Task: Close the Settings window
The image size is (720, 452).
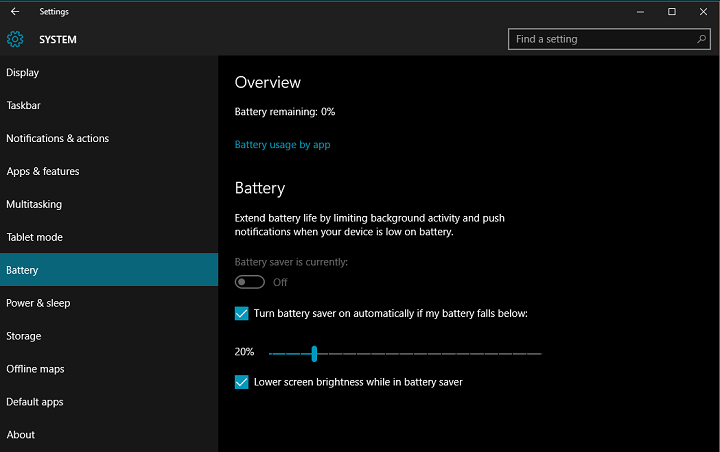Action: click(x=703, y=11)
